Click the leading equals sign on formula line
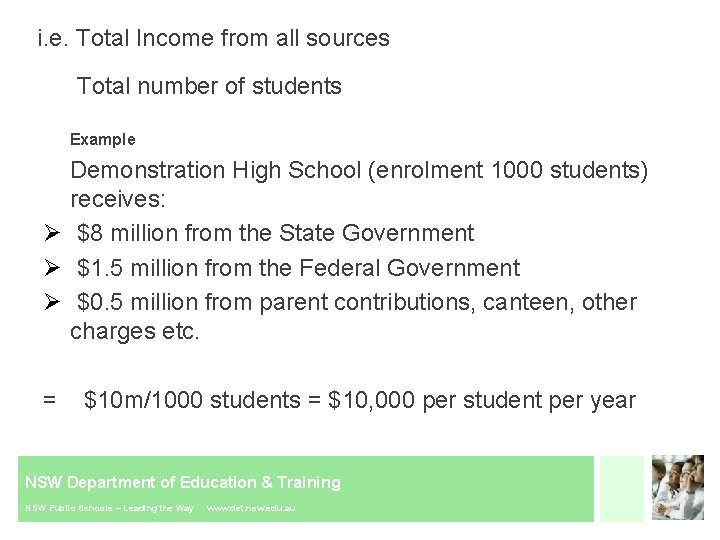Image resolution: width=720 pixels, height=540 pixels. pyautogui.click(x=49, y=399)
